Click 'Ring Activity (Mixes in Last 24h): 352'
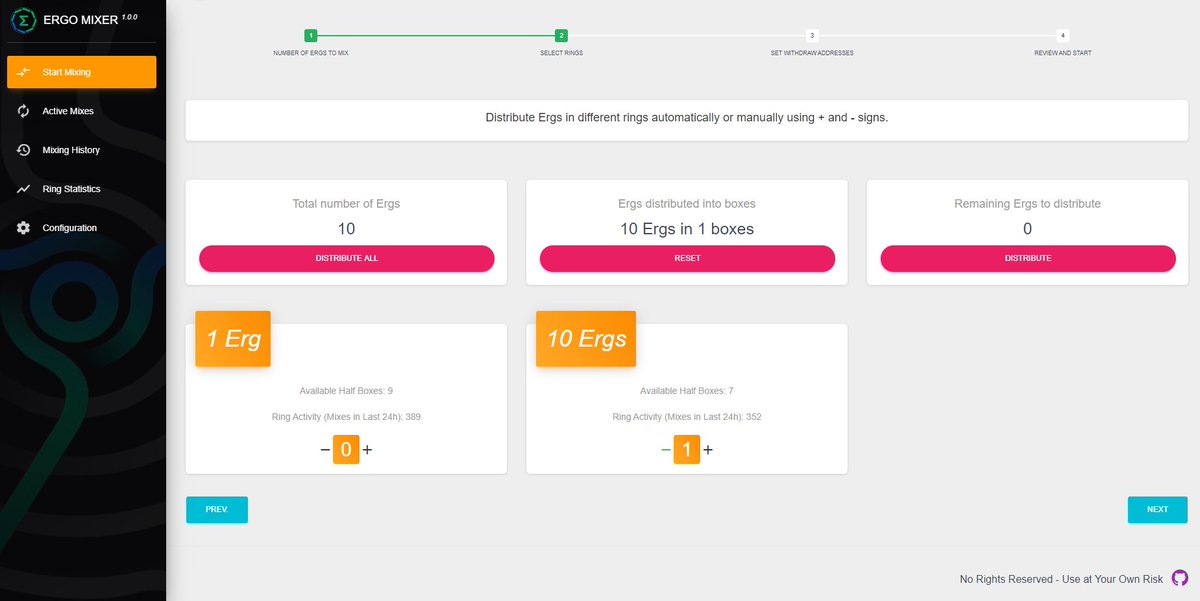Screen dimensions: 1200x601 [687, 417]
